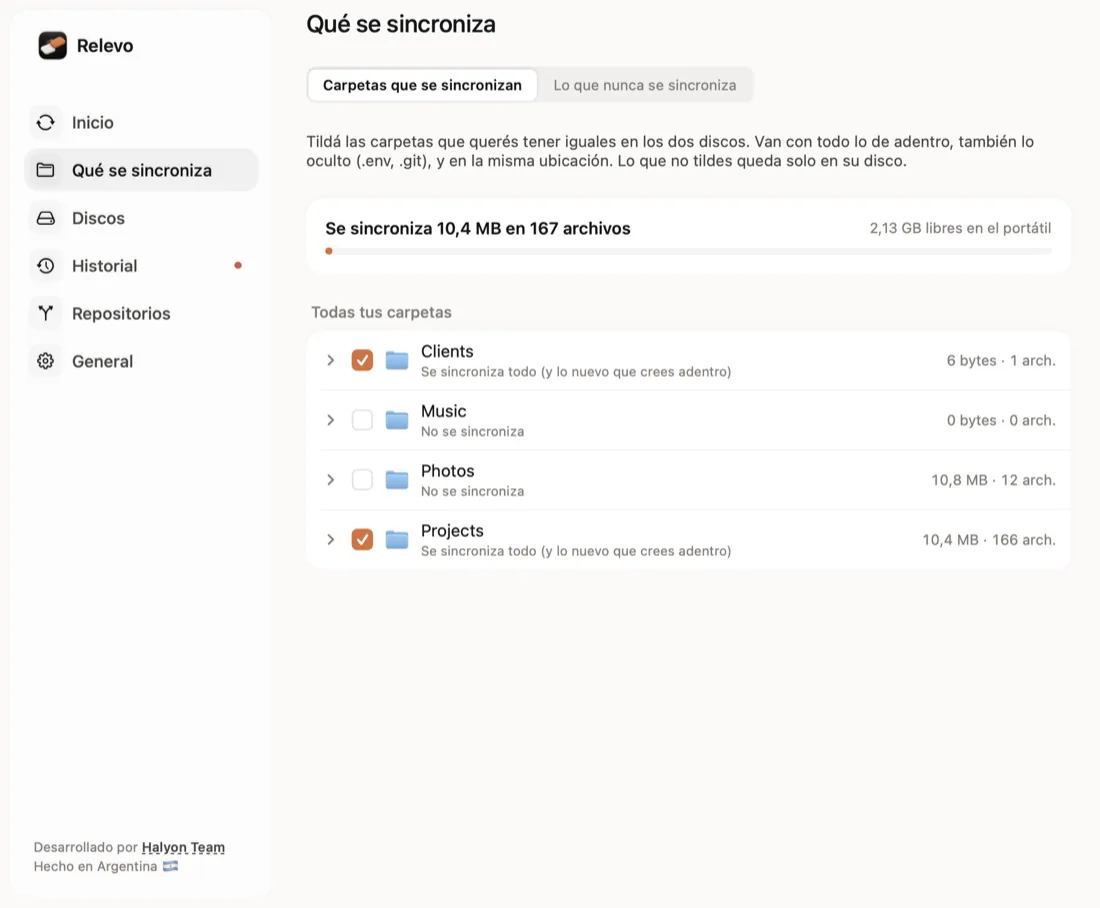This screenshot has height=908, width=1100.
Task: Click Clients 'Se sincroniza todo' status text
Action: point(576,372)
